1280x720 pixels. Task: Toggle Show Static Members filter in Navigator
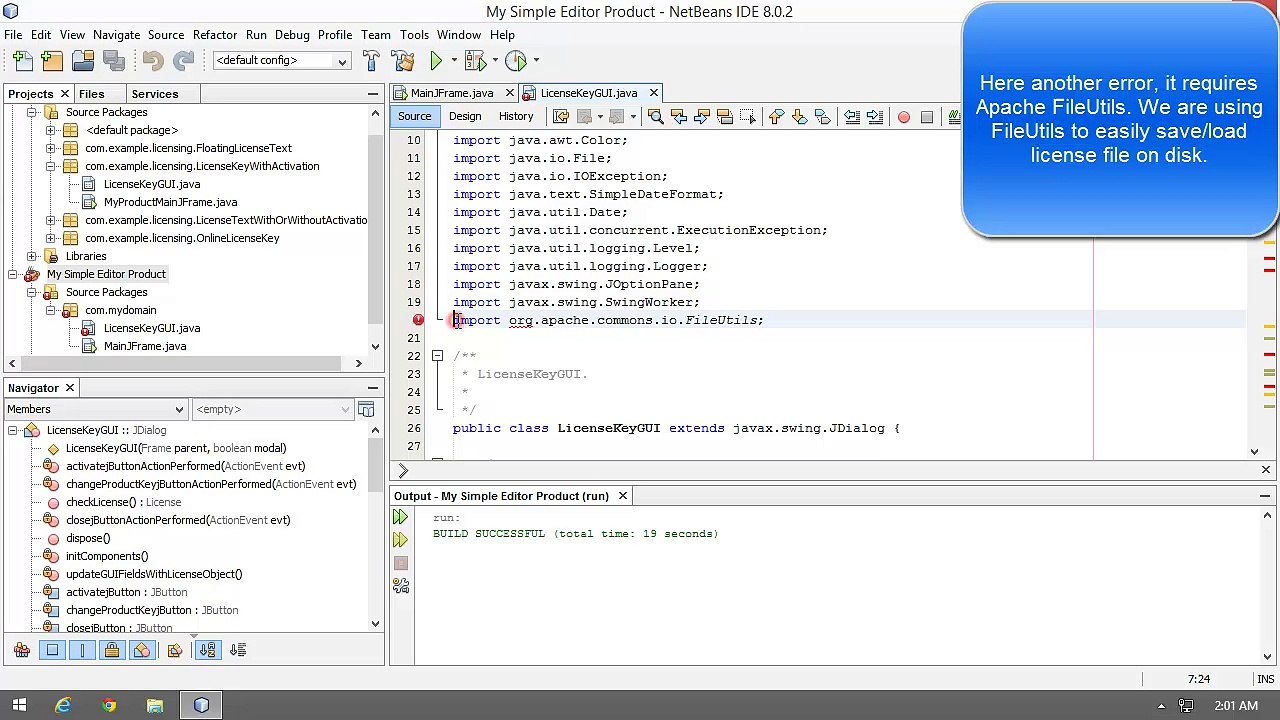click(82, 650)
